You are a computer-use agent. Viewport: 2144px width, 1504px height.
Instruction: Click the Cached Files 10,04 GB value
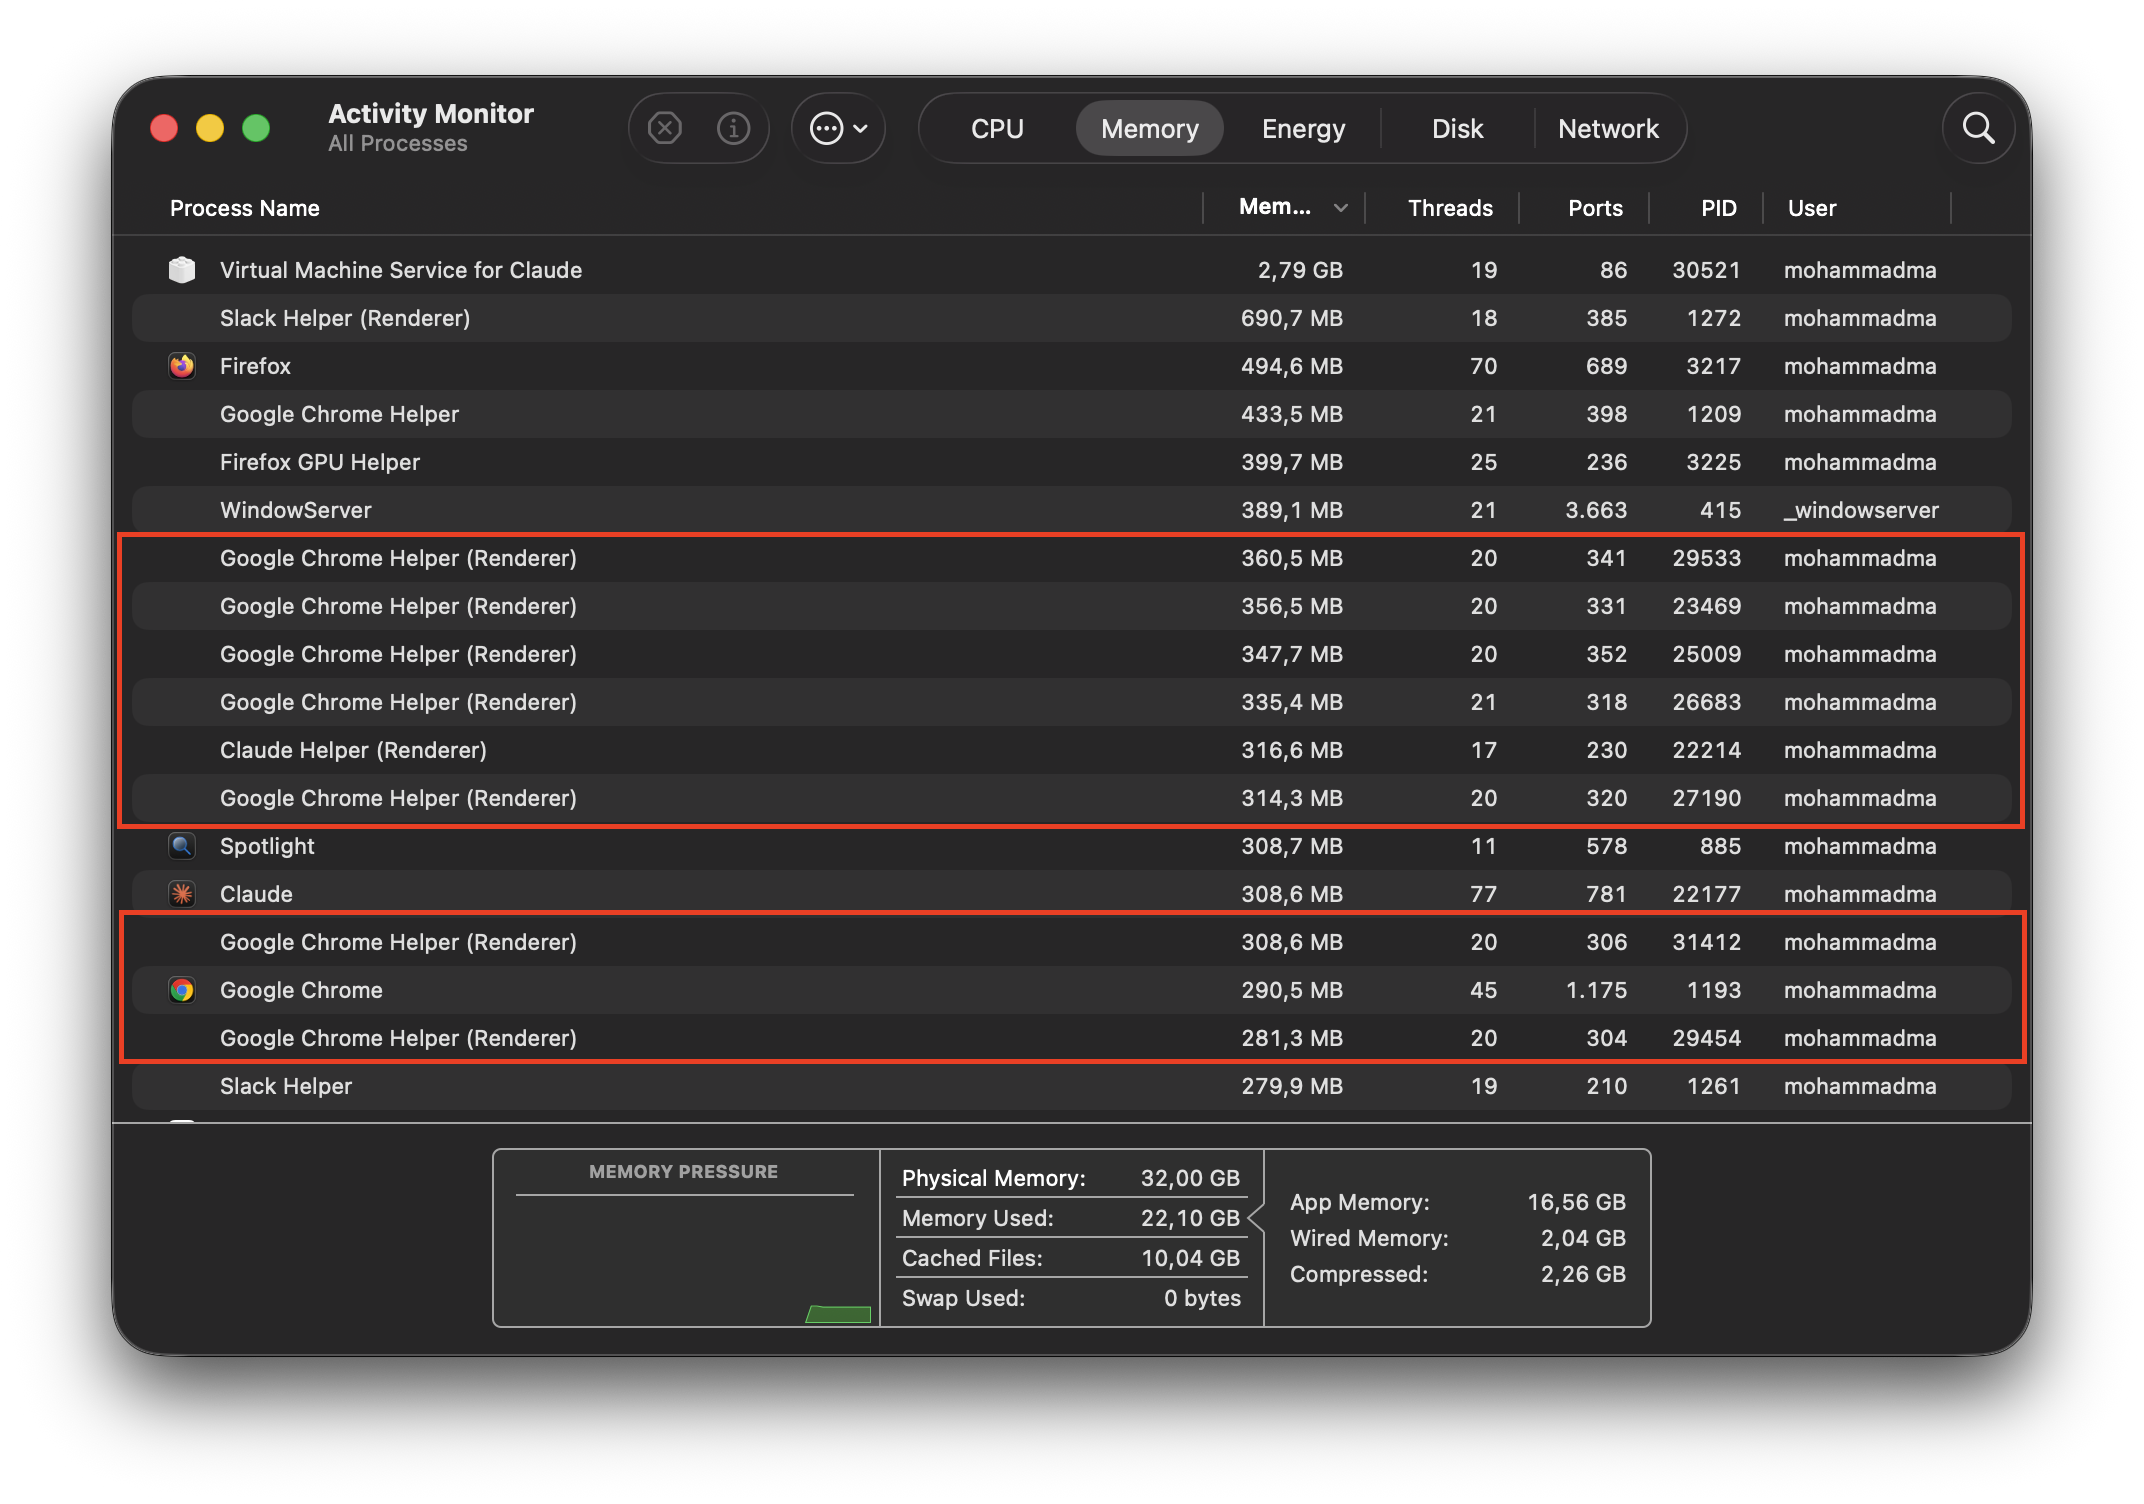1190,1258
